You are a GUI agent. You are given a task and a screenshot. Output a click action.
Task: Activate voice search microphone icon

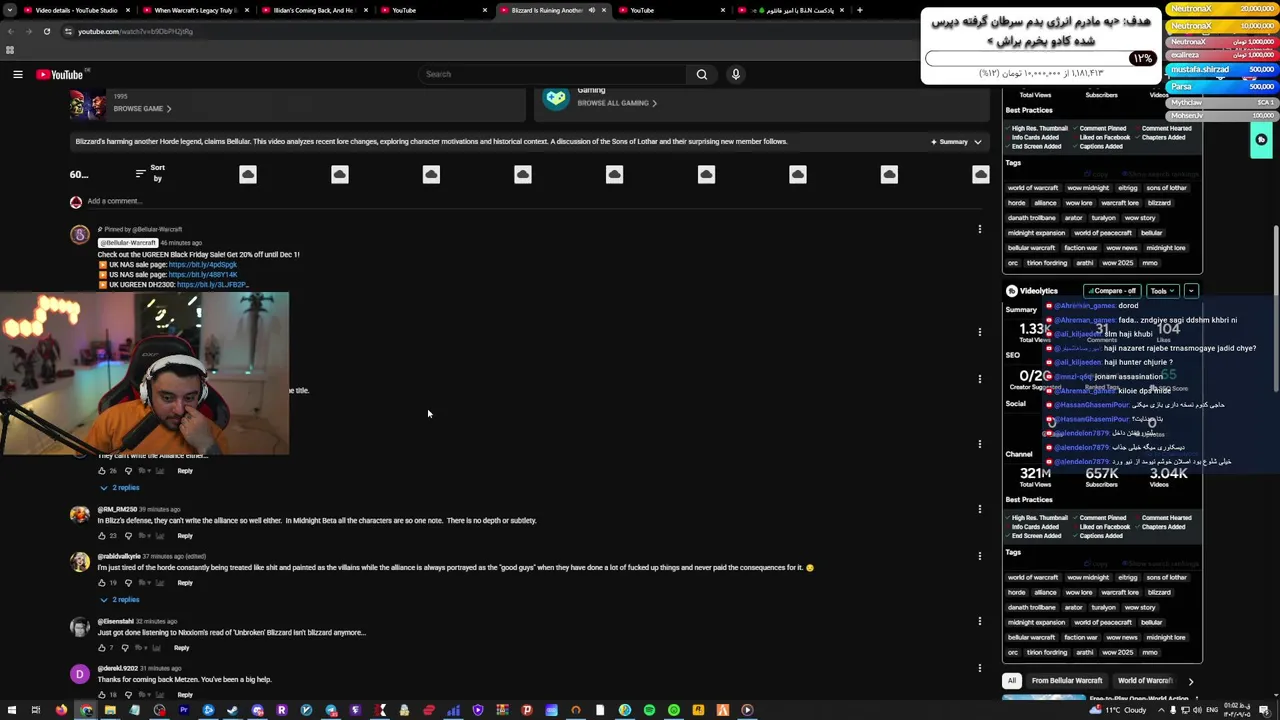735,74
